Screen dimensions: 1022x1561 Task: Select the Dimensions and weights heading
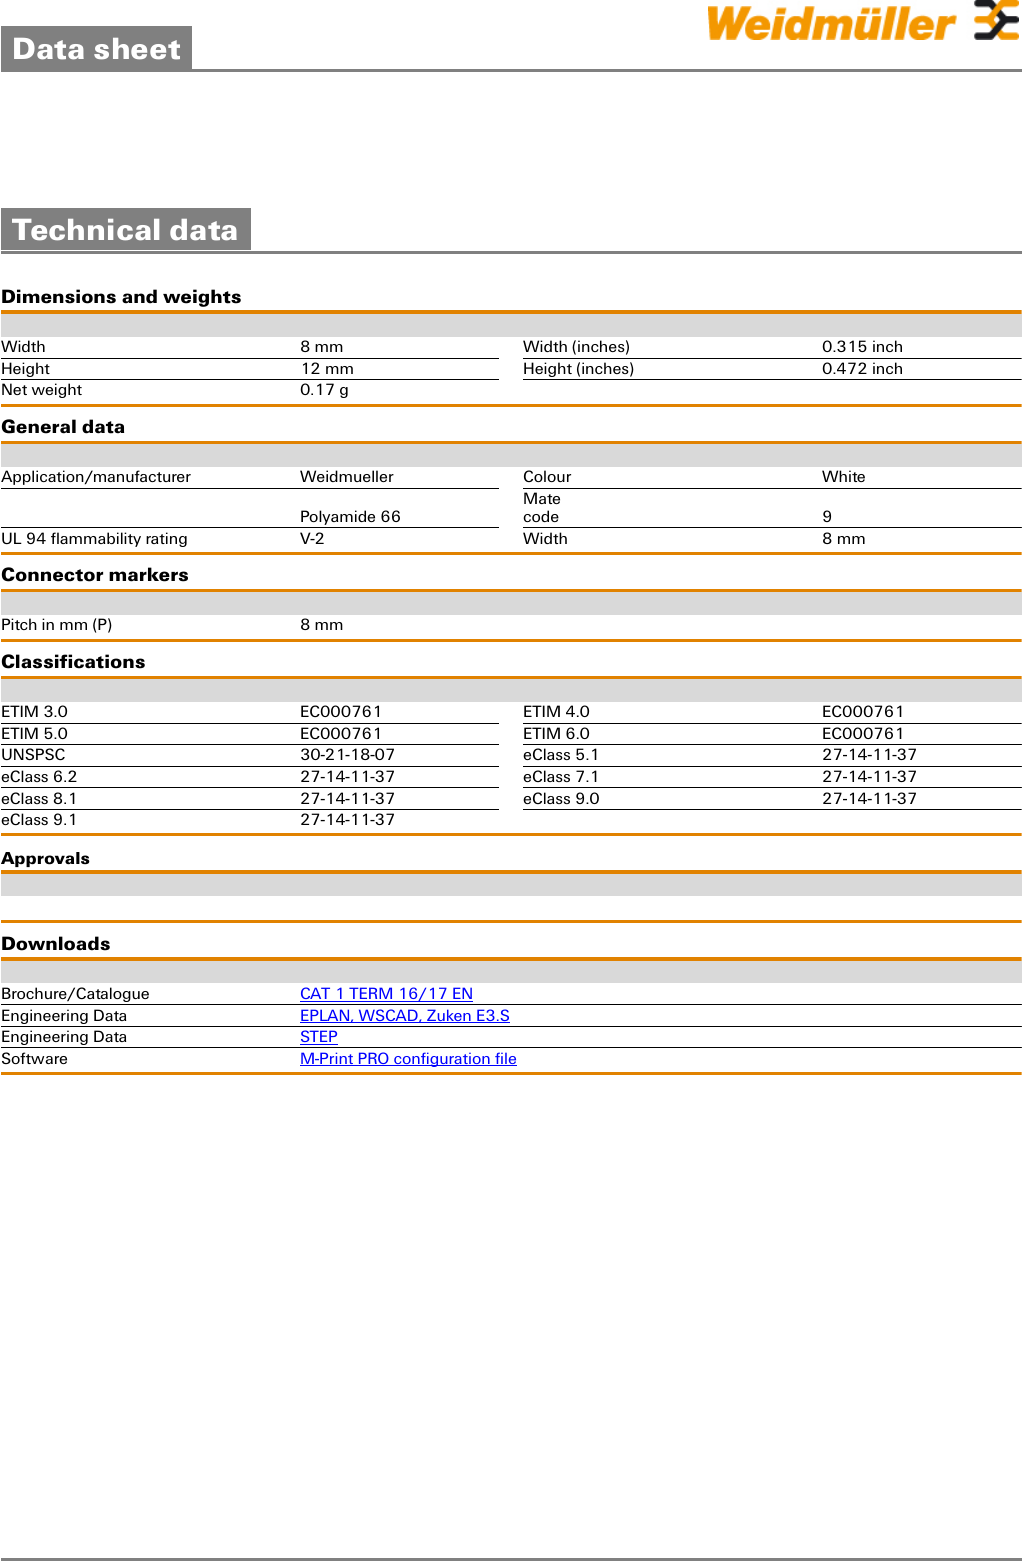click(x=121, y=297)
